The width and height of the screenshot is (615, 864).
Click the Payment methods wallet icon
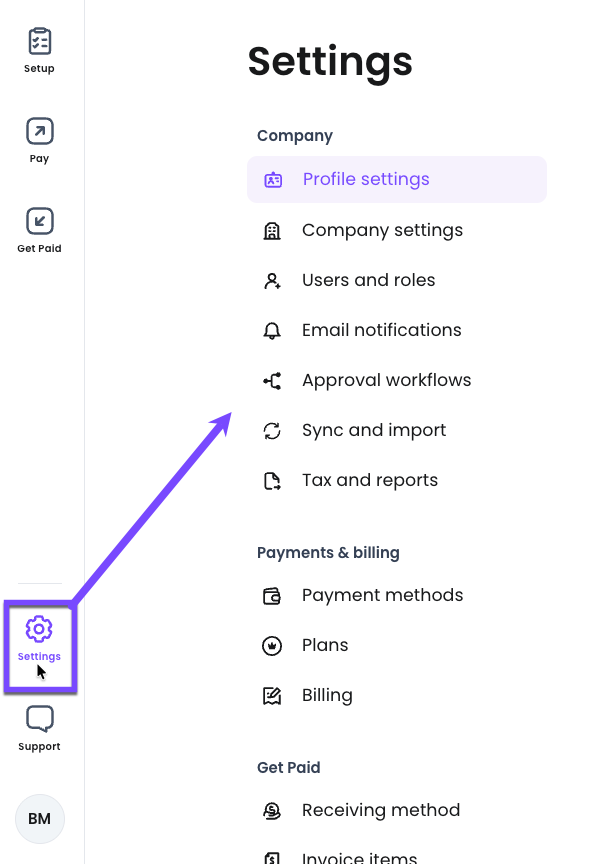[272, 596]
